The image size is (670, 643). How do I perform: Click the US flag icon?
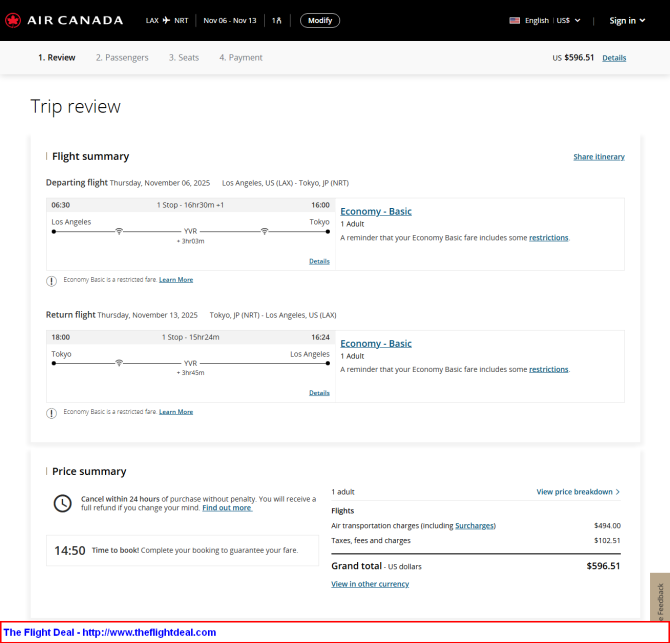point(514,20)
